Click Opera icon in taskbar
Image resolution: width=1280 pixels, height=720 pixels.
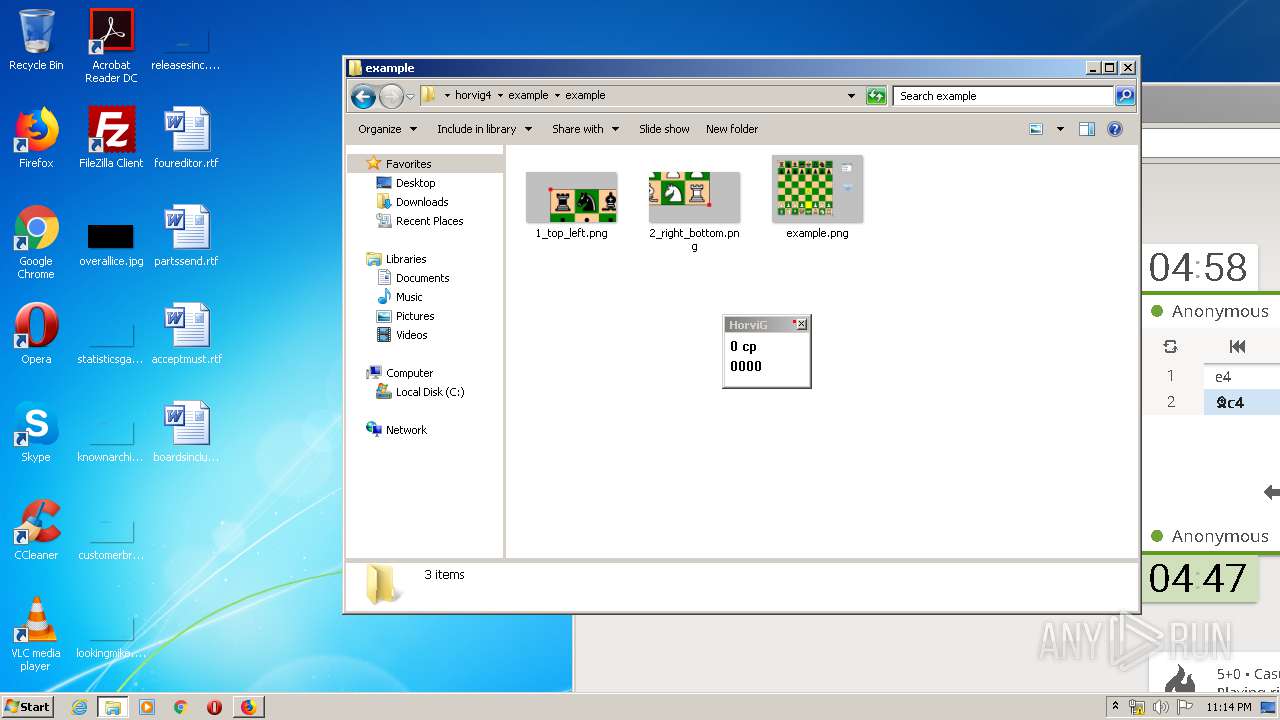point(214,707)
